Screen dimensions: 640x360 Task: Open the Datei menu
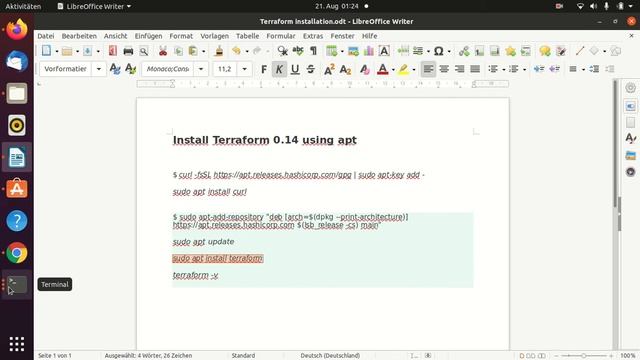pos(46,36)
